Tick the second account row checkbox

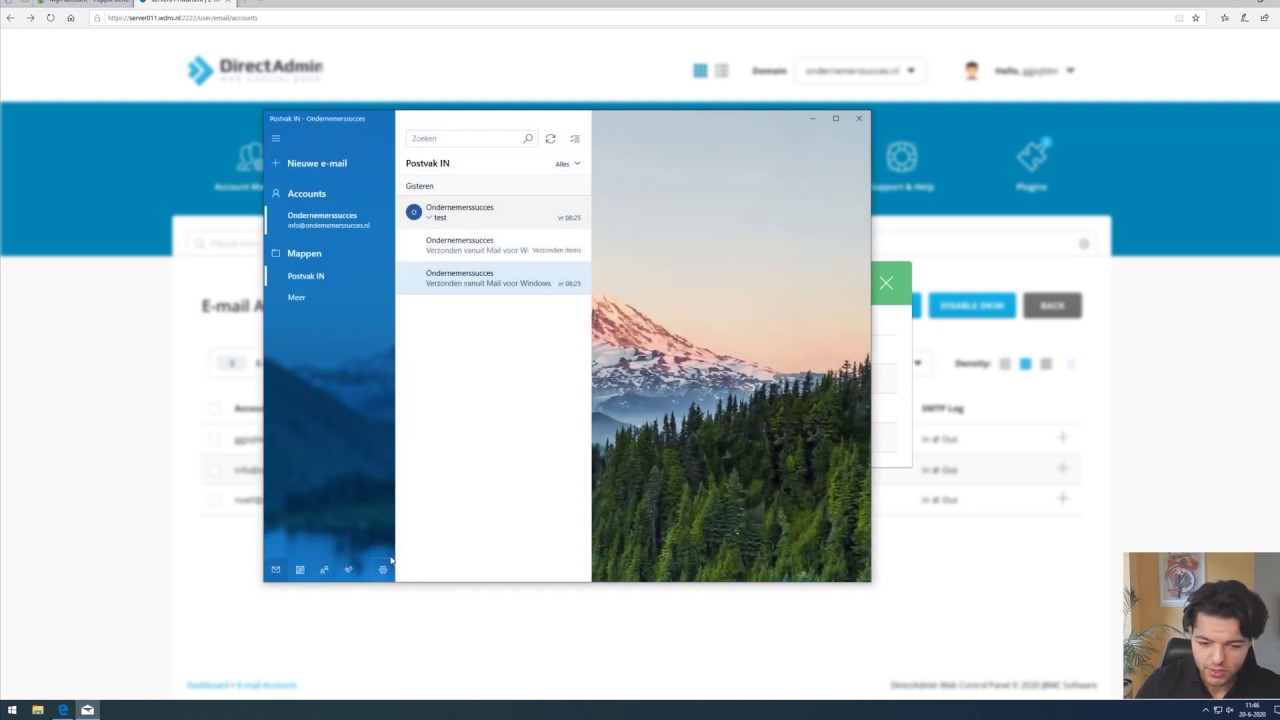(x=215, y=469)
